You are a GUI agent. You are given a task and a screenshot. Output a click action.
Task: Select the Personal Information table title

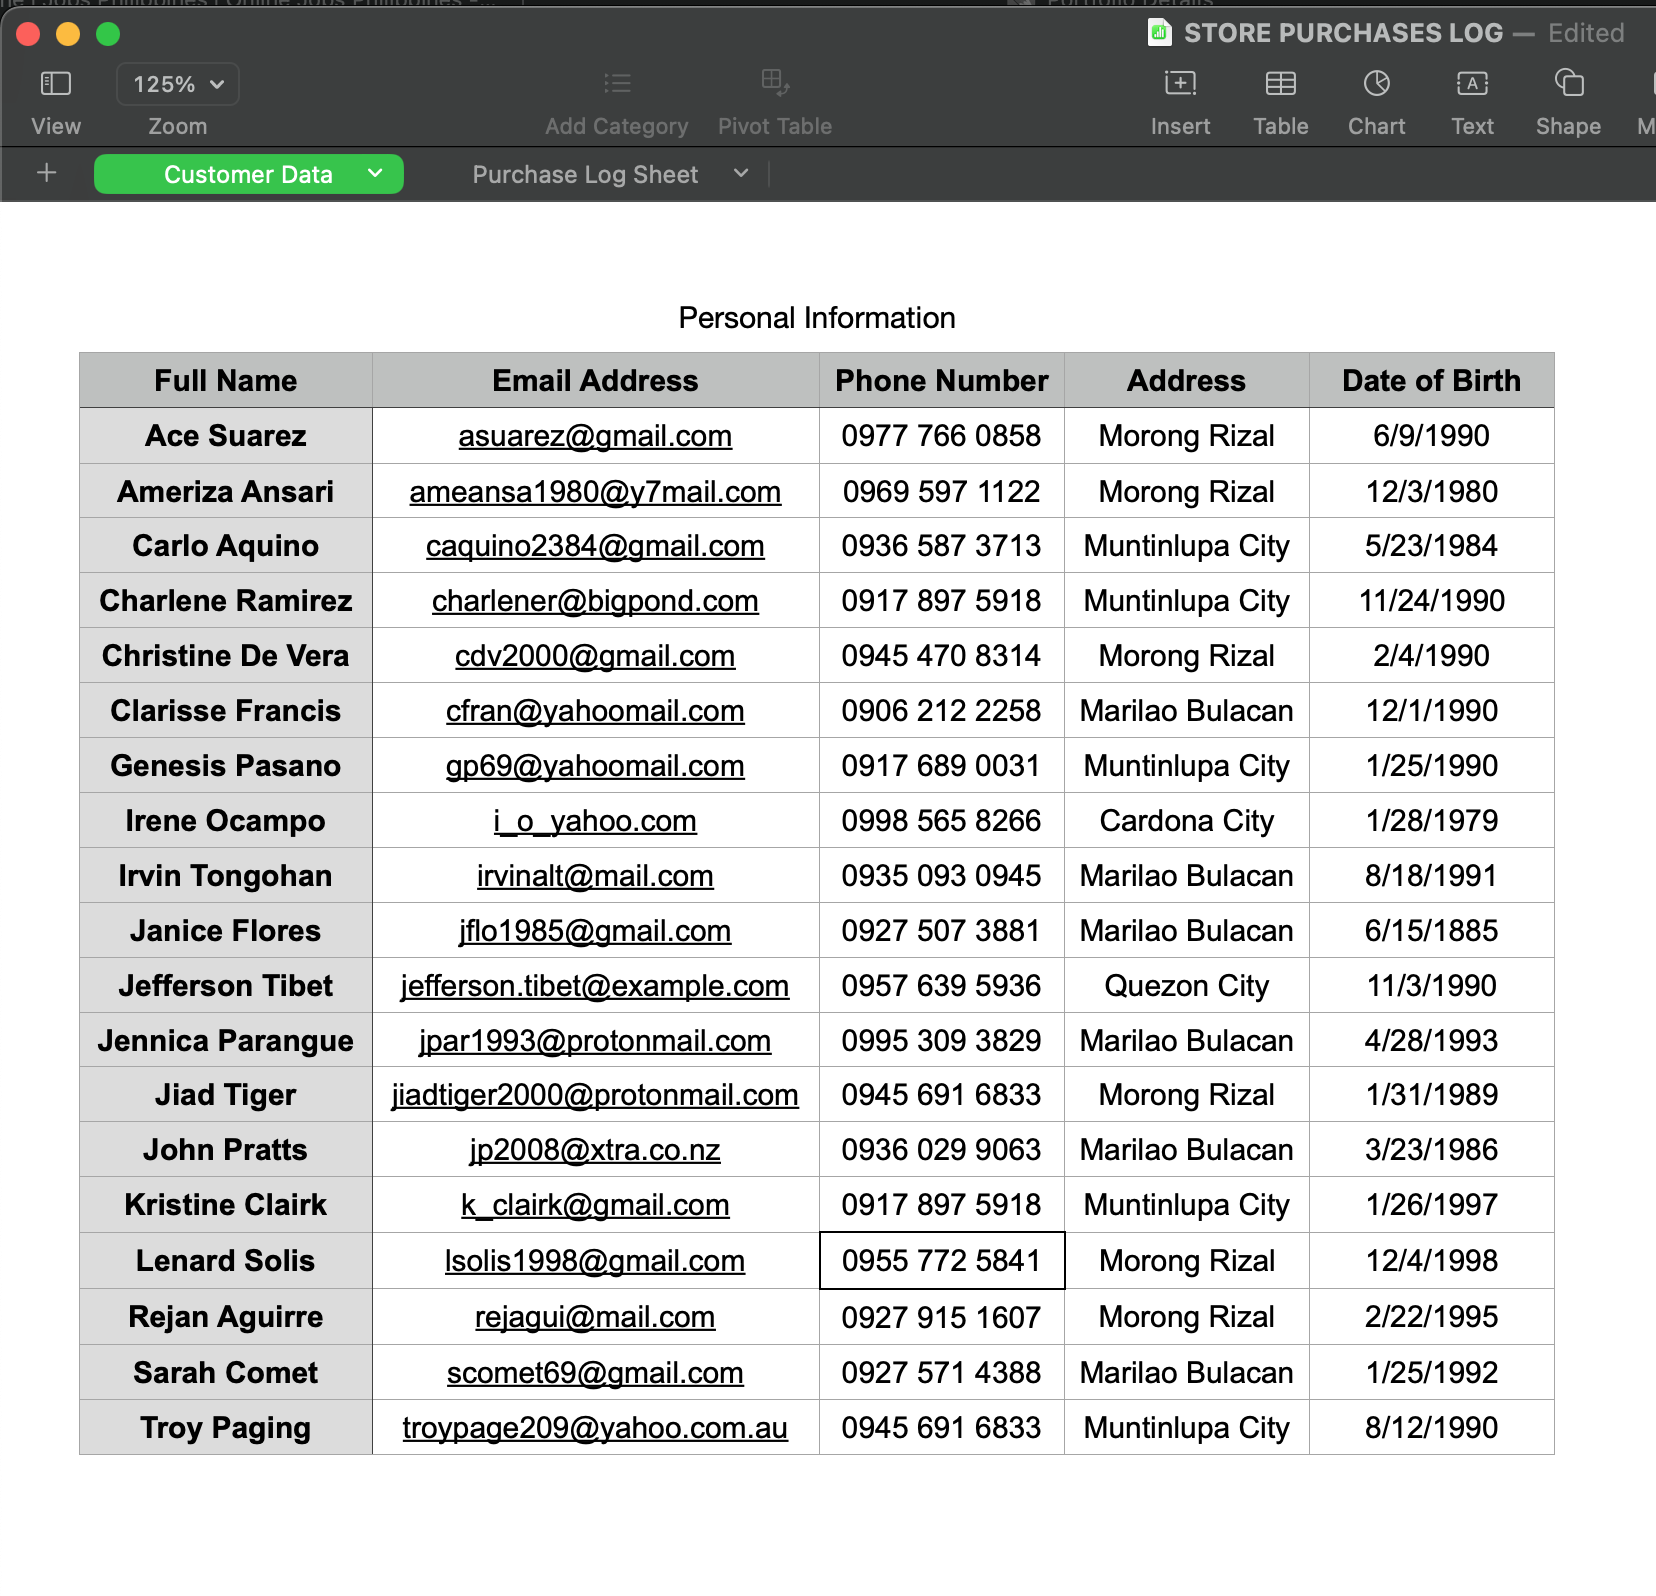(817, 318)
